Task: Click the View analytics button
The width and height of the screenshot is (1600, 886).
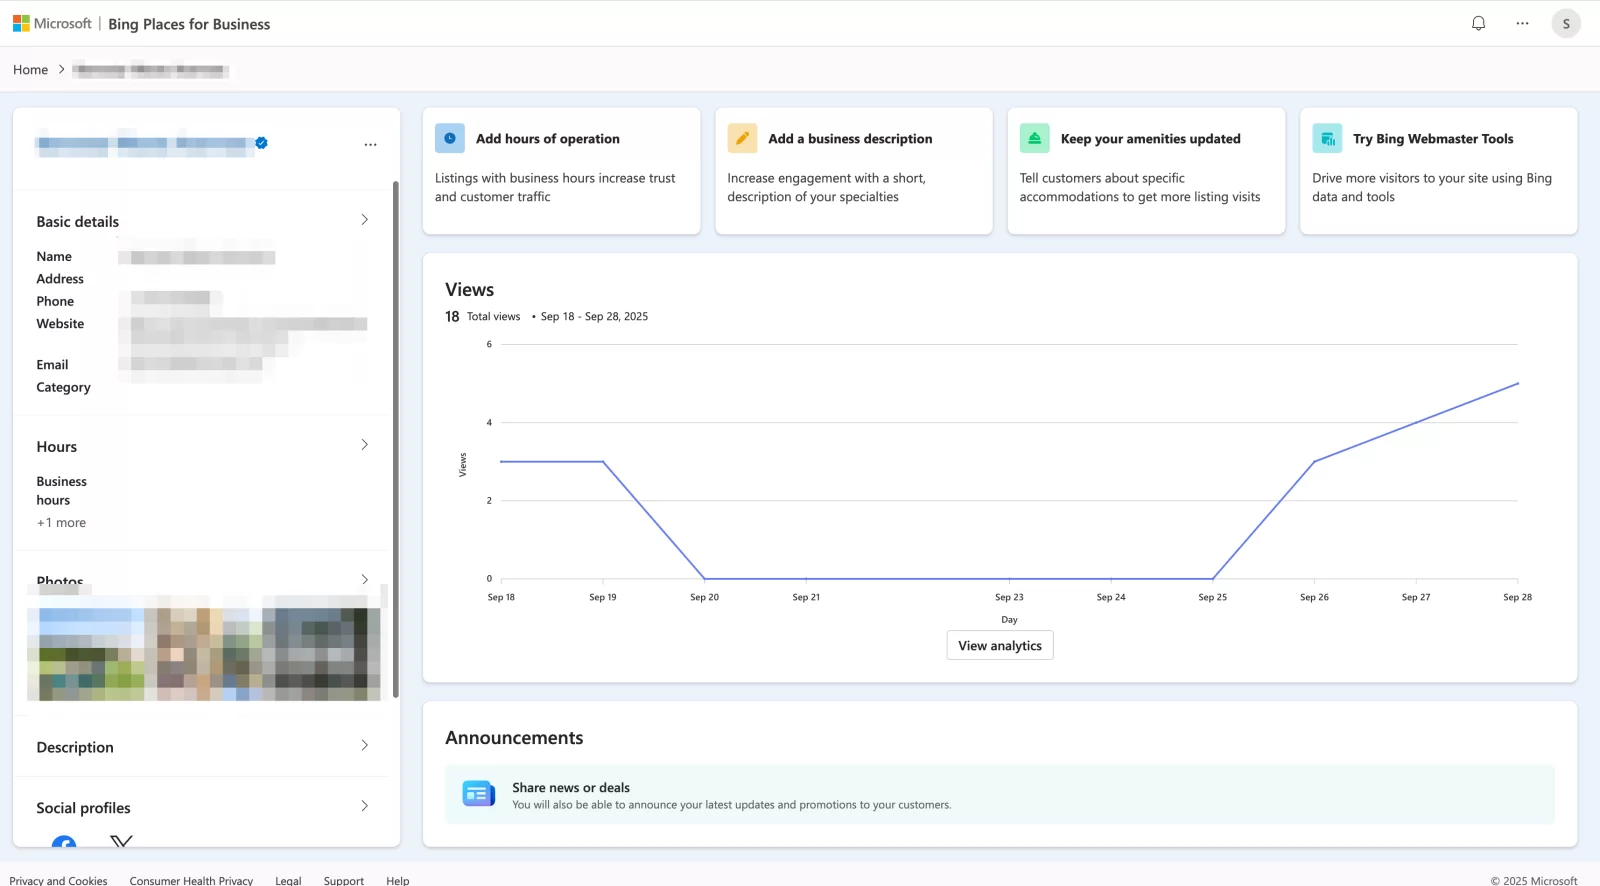Action: [x=999, y=645]
